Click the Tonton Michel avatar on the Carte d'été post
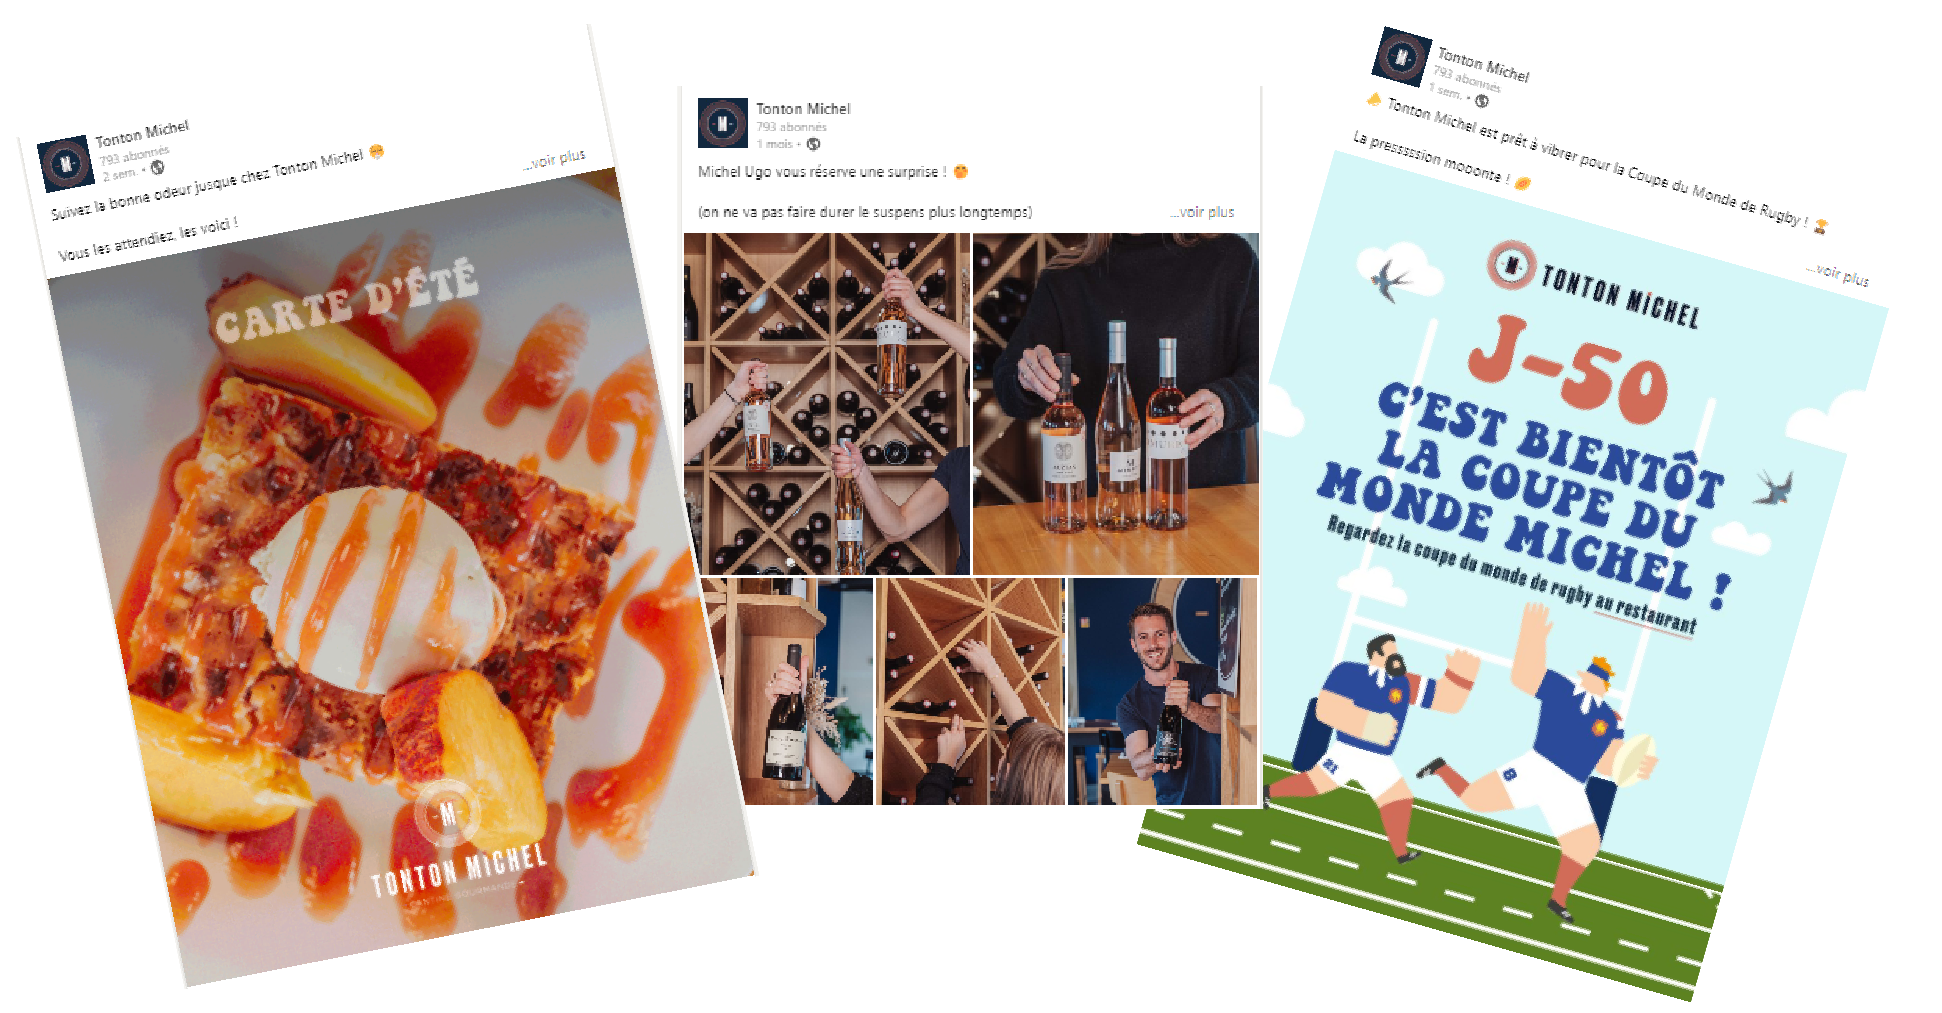This screenshot has width=1942, height=1013. 66,164
